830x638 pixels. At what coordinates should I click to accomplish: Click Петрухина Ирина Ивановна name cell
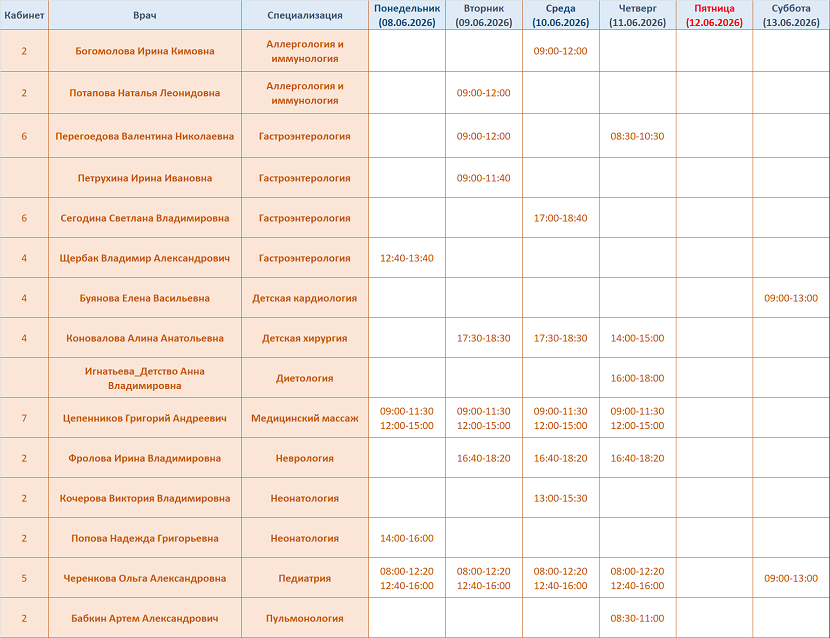tap(145, 178)
